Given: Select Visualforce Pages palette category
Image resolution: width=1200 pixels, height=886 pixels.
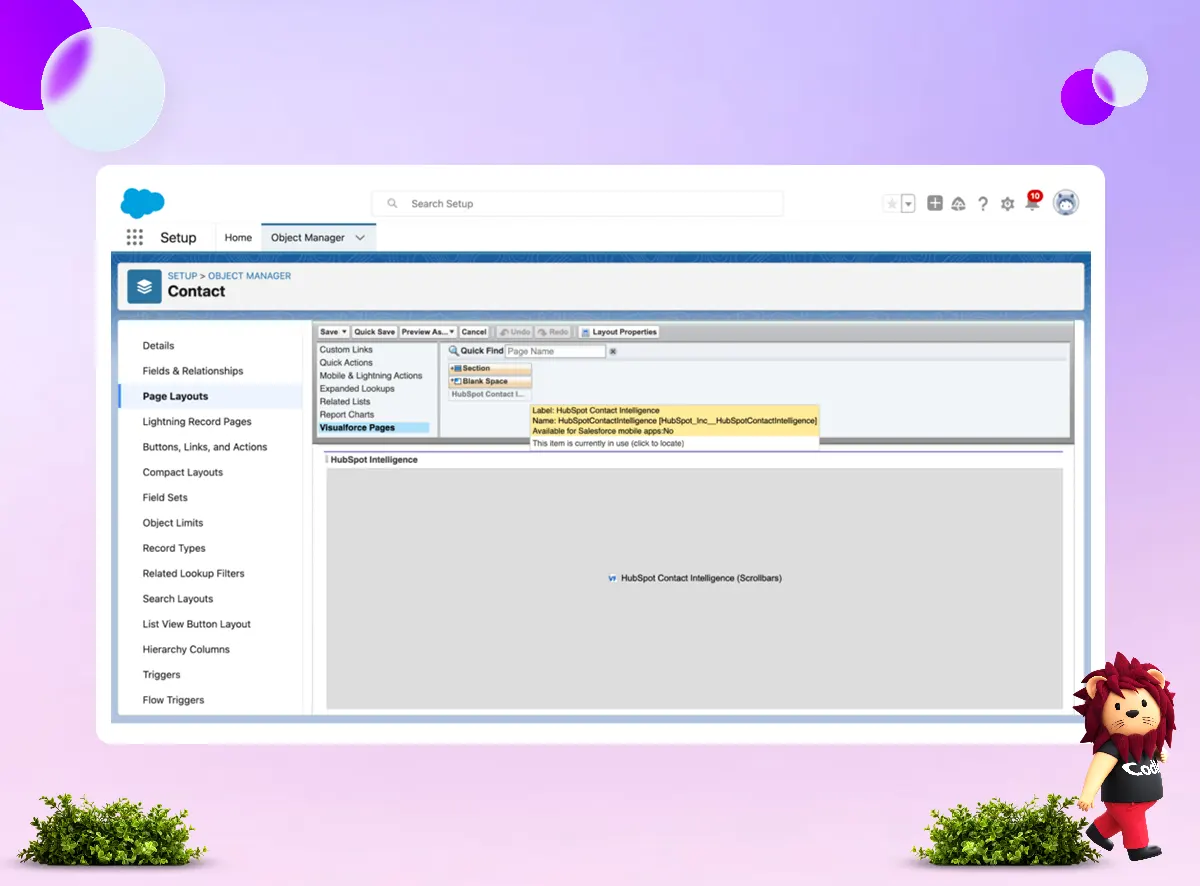Looking at the screenshot, I should tap(374, 428).
